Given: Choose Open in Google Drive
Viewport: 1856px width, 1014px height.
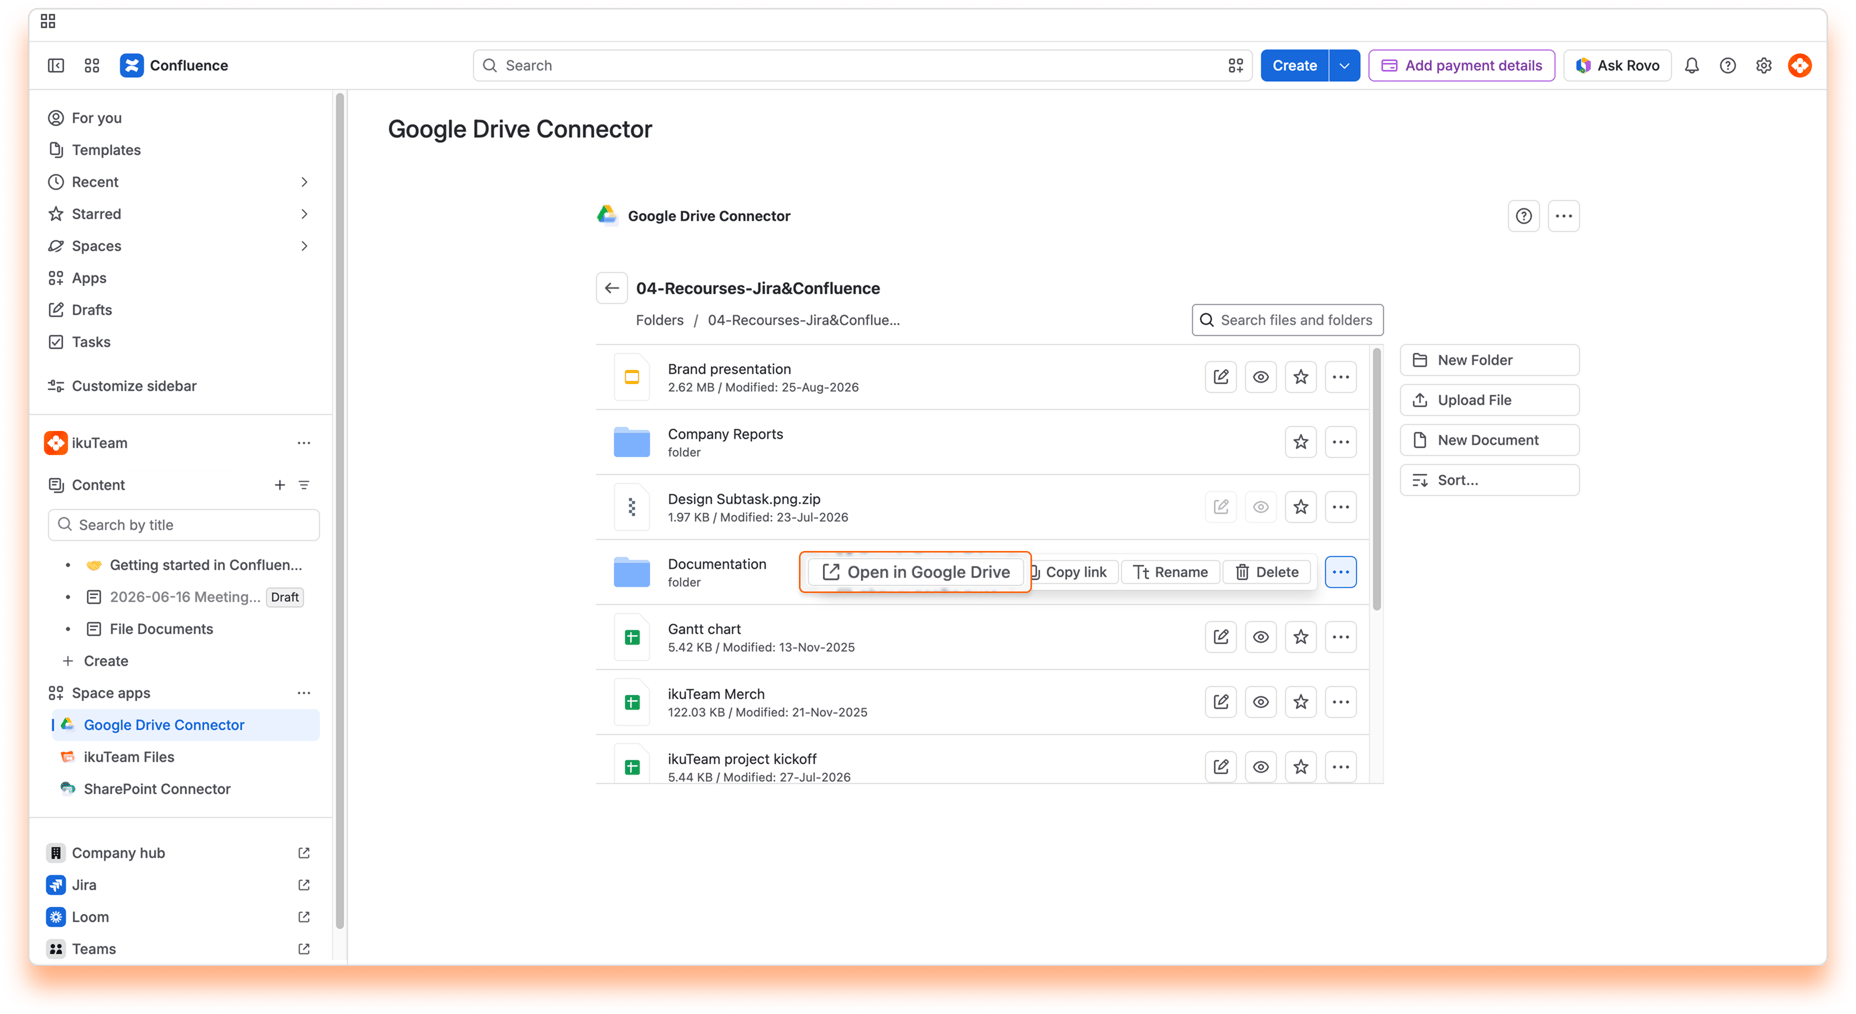Looking at the screenshot, I should coord(916,572).
